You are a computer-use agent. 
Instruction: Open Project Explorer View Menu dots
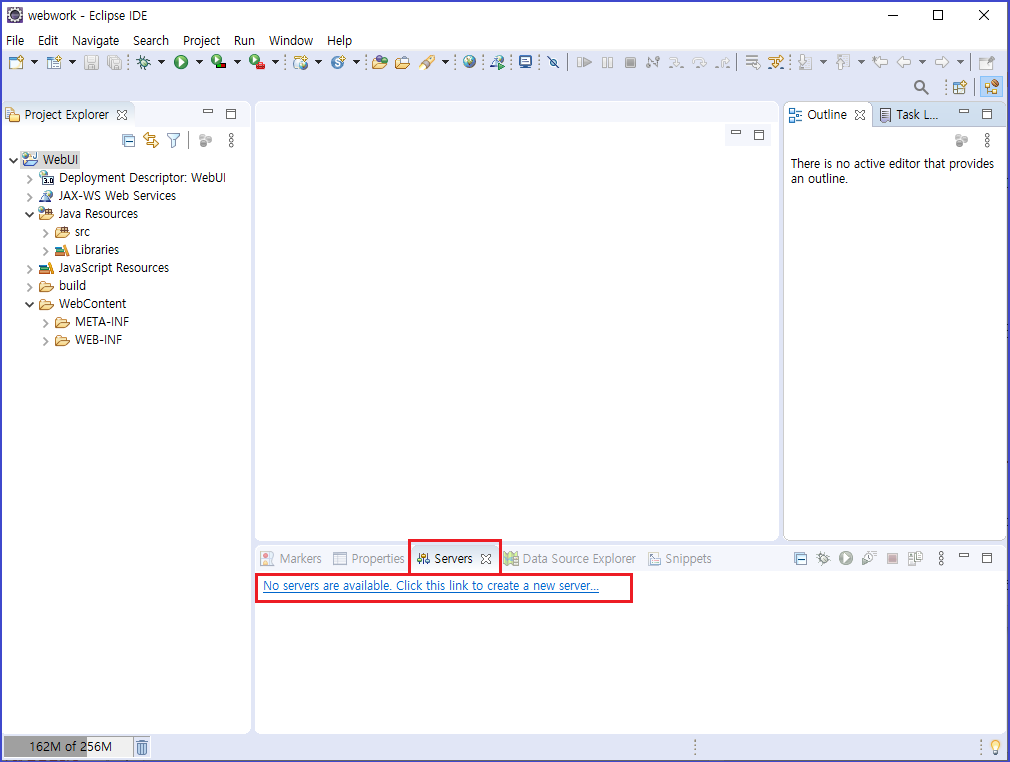(x=231, y=140)
